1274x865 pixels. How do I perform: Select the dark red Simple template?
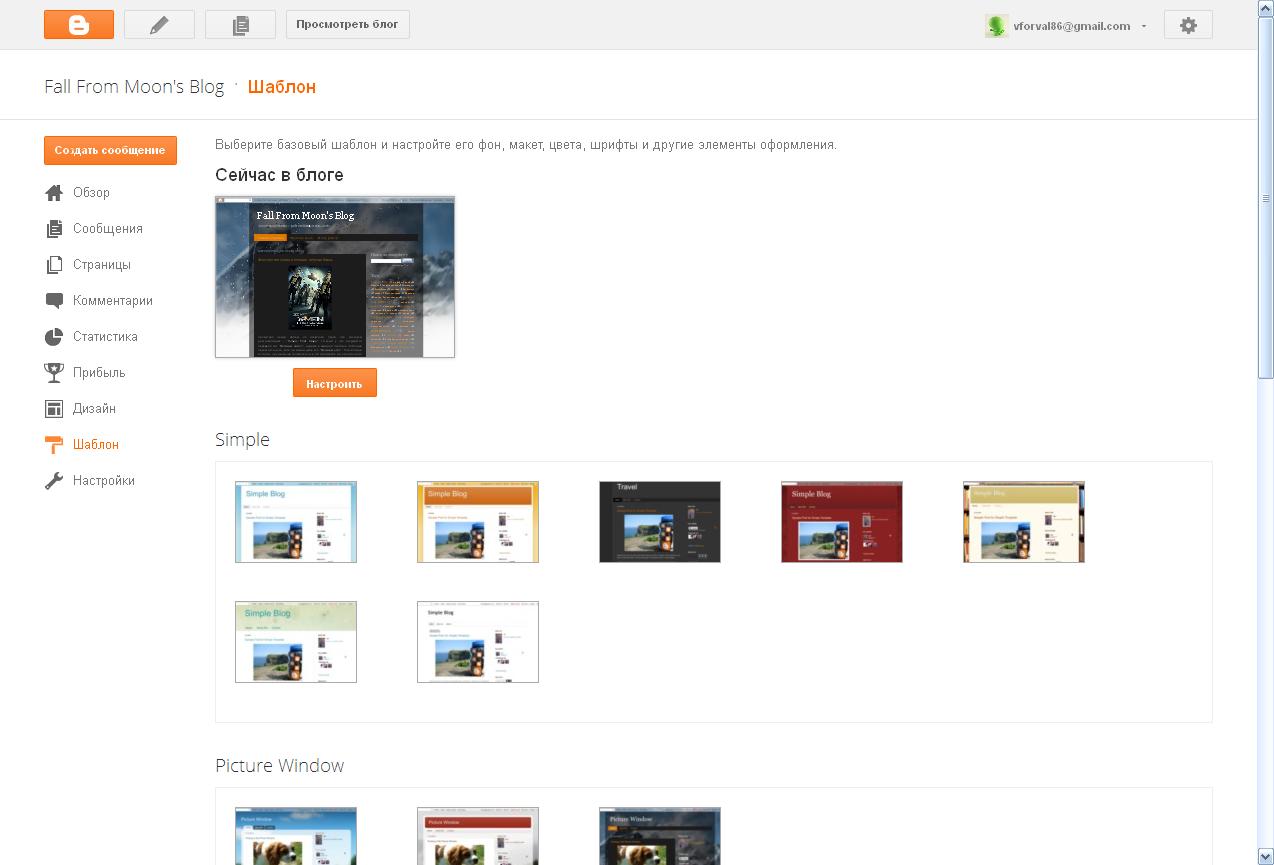[x=842, y=522]
